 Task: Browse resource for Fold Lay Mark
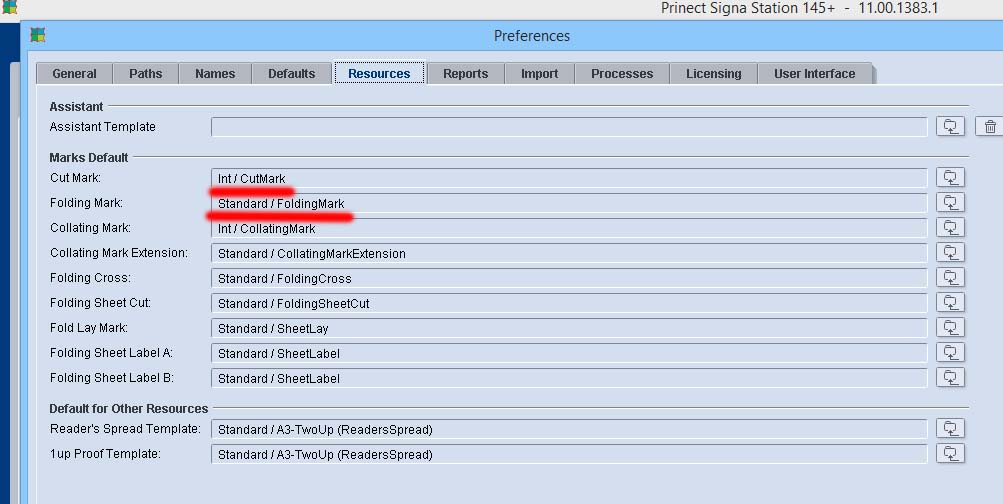pyautogui.click(x=950, y=327)
